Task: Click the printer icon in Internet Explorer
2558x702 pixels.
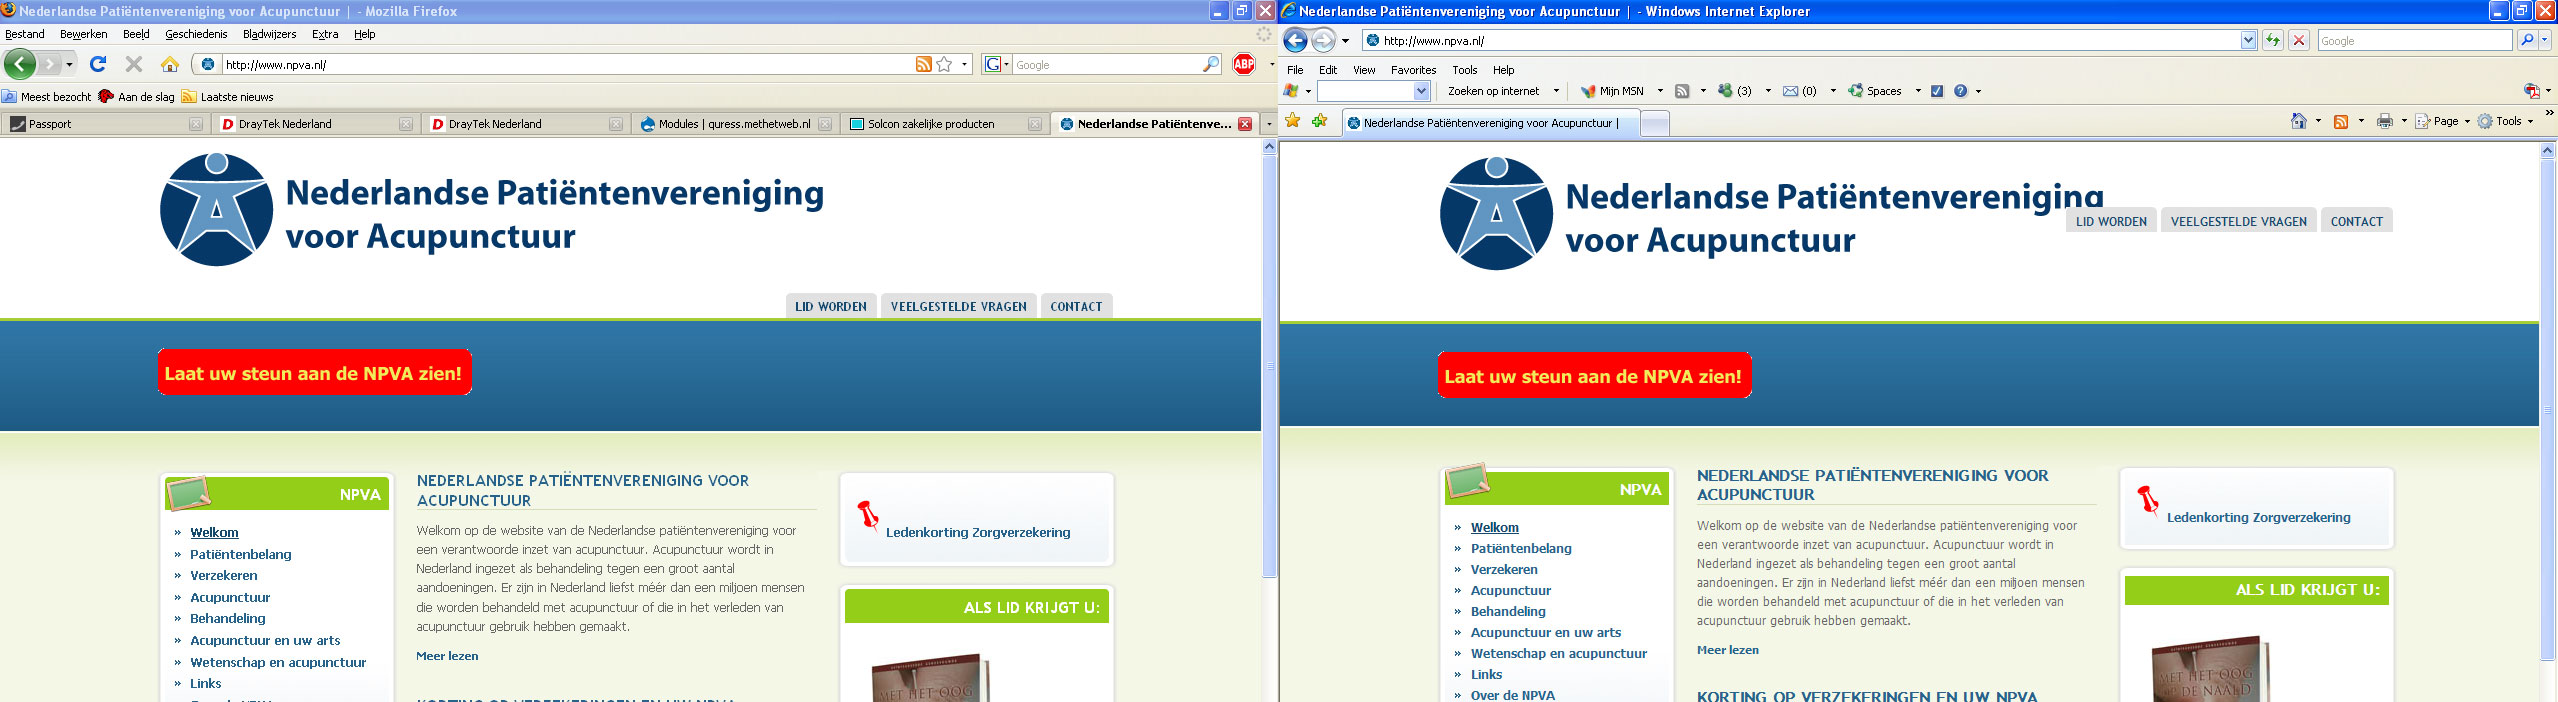Action: (x=2385, y=121)
